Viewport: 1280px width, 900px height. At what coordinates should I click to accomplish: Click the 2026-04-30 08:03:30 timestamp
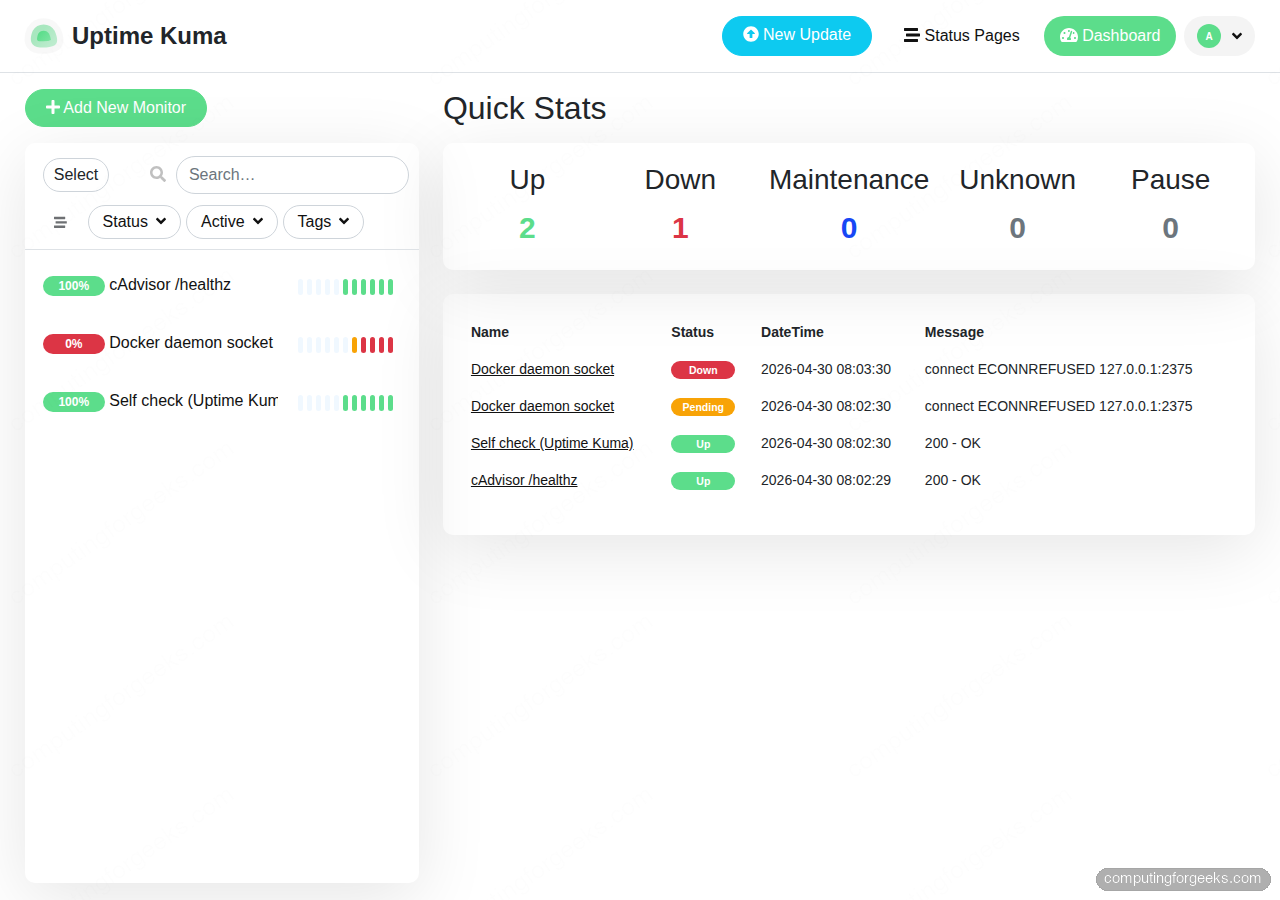click(x=826, y=369)
